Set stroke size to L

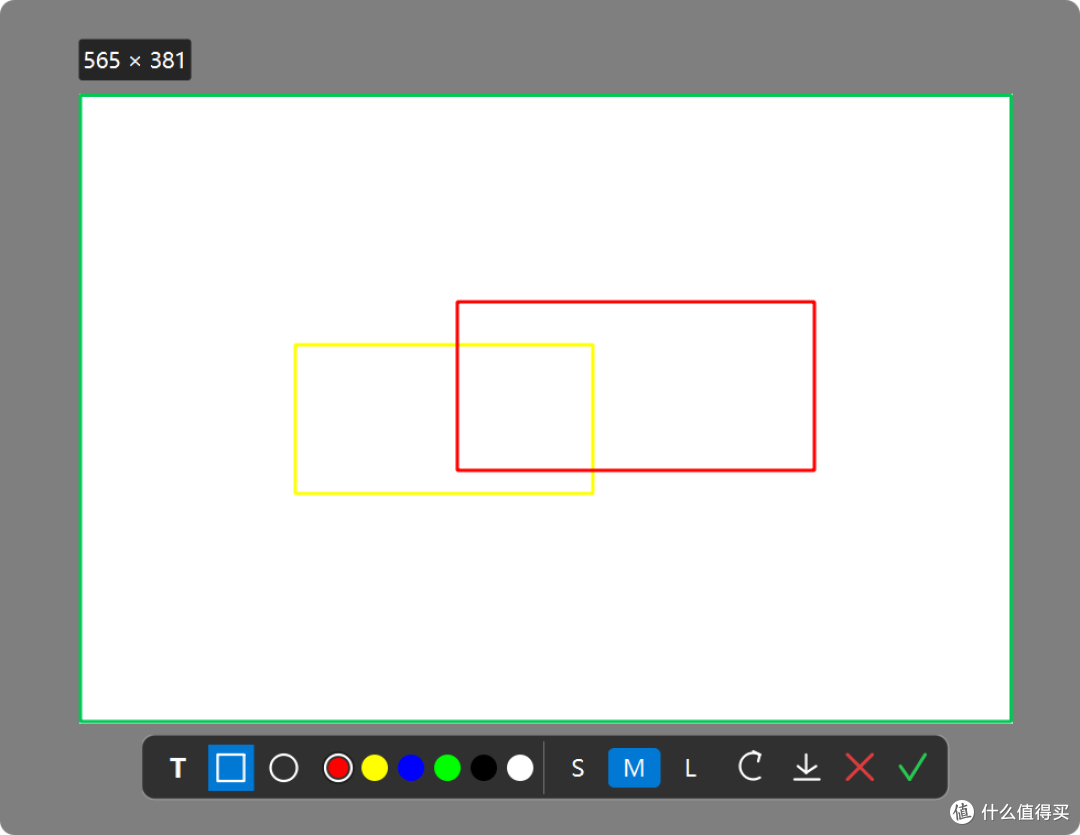tap(690, 767)
